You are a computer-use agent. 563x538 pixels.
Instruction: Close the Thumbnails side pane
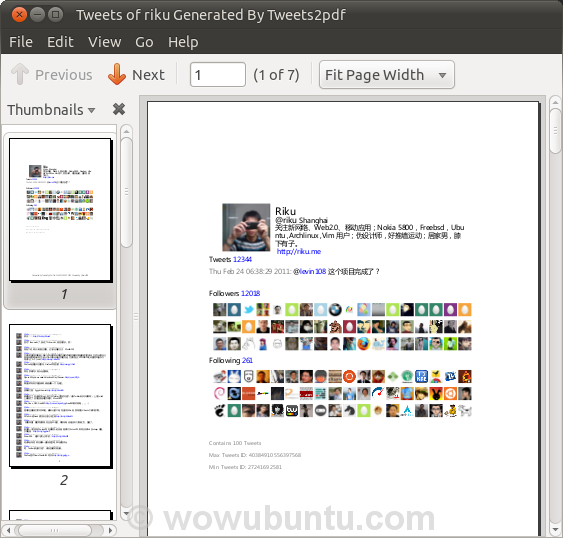point(119,109)
